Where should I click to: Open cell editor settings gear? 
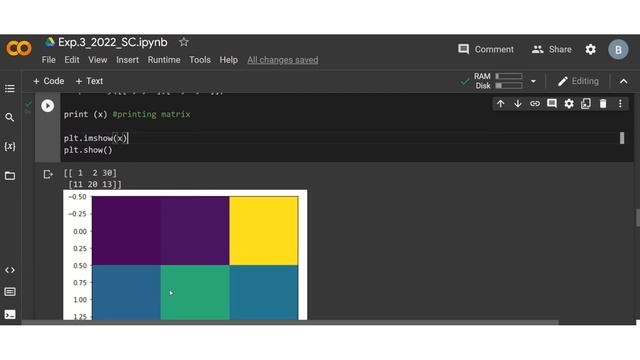click(569, 104)
